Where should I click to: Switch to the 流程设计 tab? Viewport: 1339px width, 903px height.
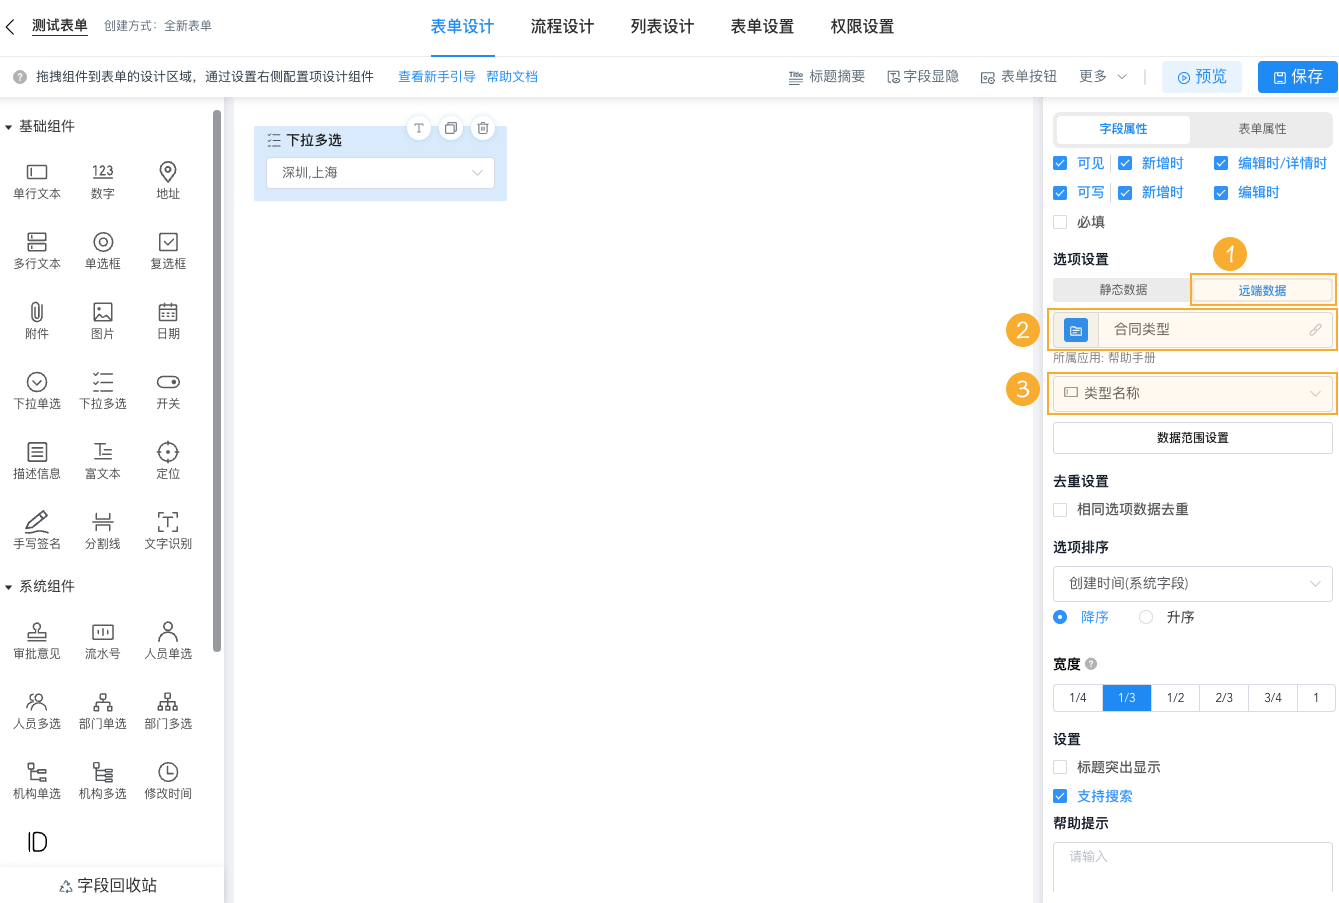tap(562, 27)
